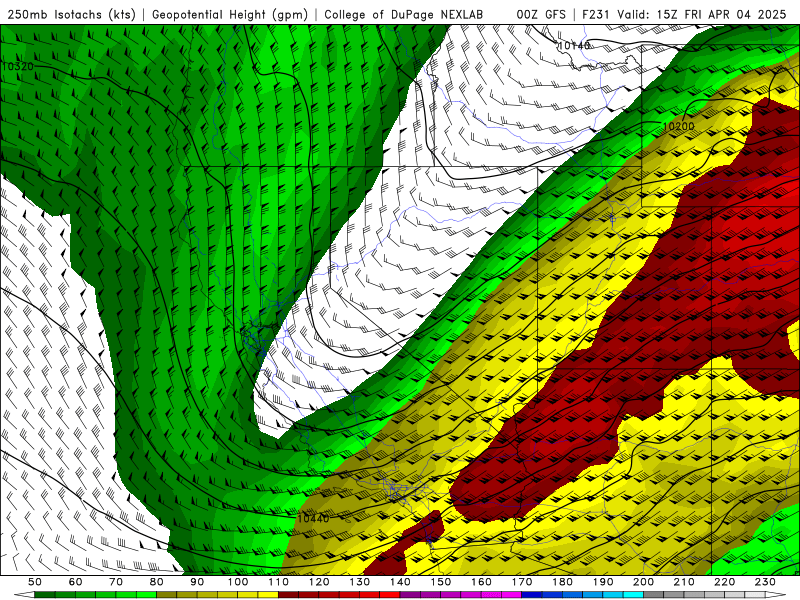Click 'College of DuPage NEXLAB' header text
Image resolution: width=800 pixels, height=600 pixels.
(403, 14)
